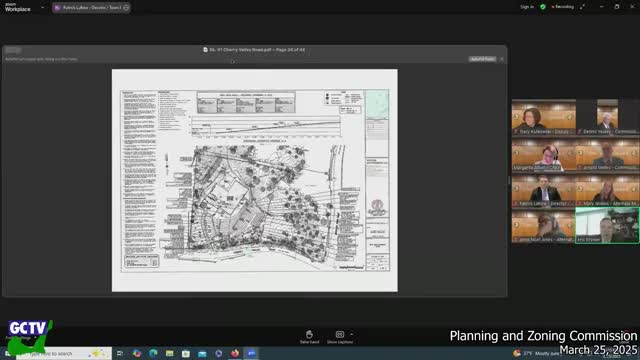Click the red Recording indicator
This screenshot has width=640, height=360.
click(x=563, y=7)
